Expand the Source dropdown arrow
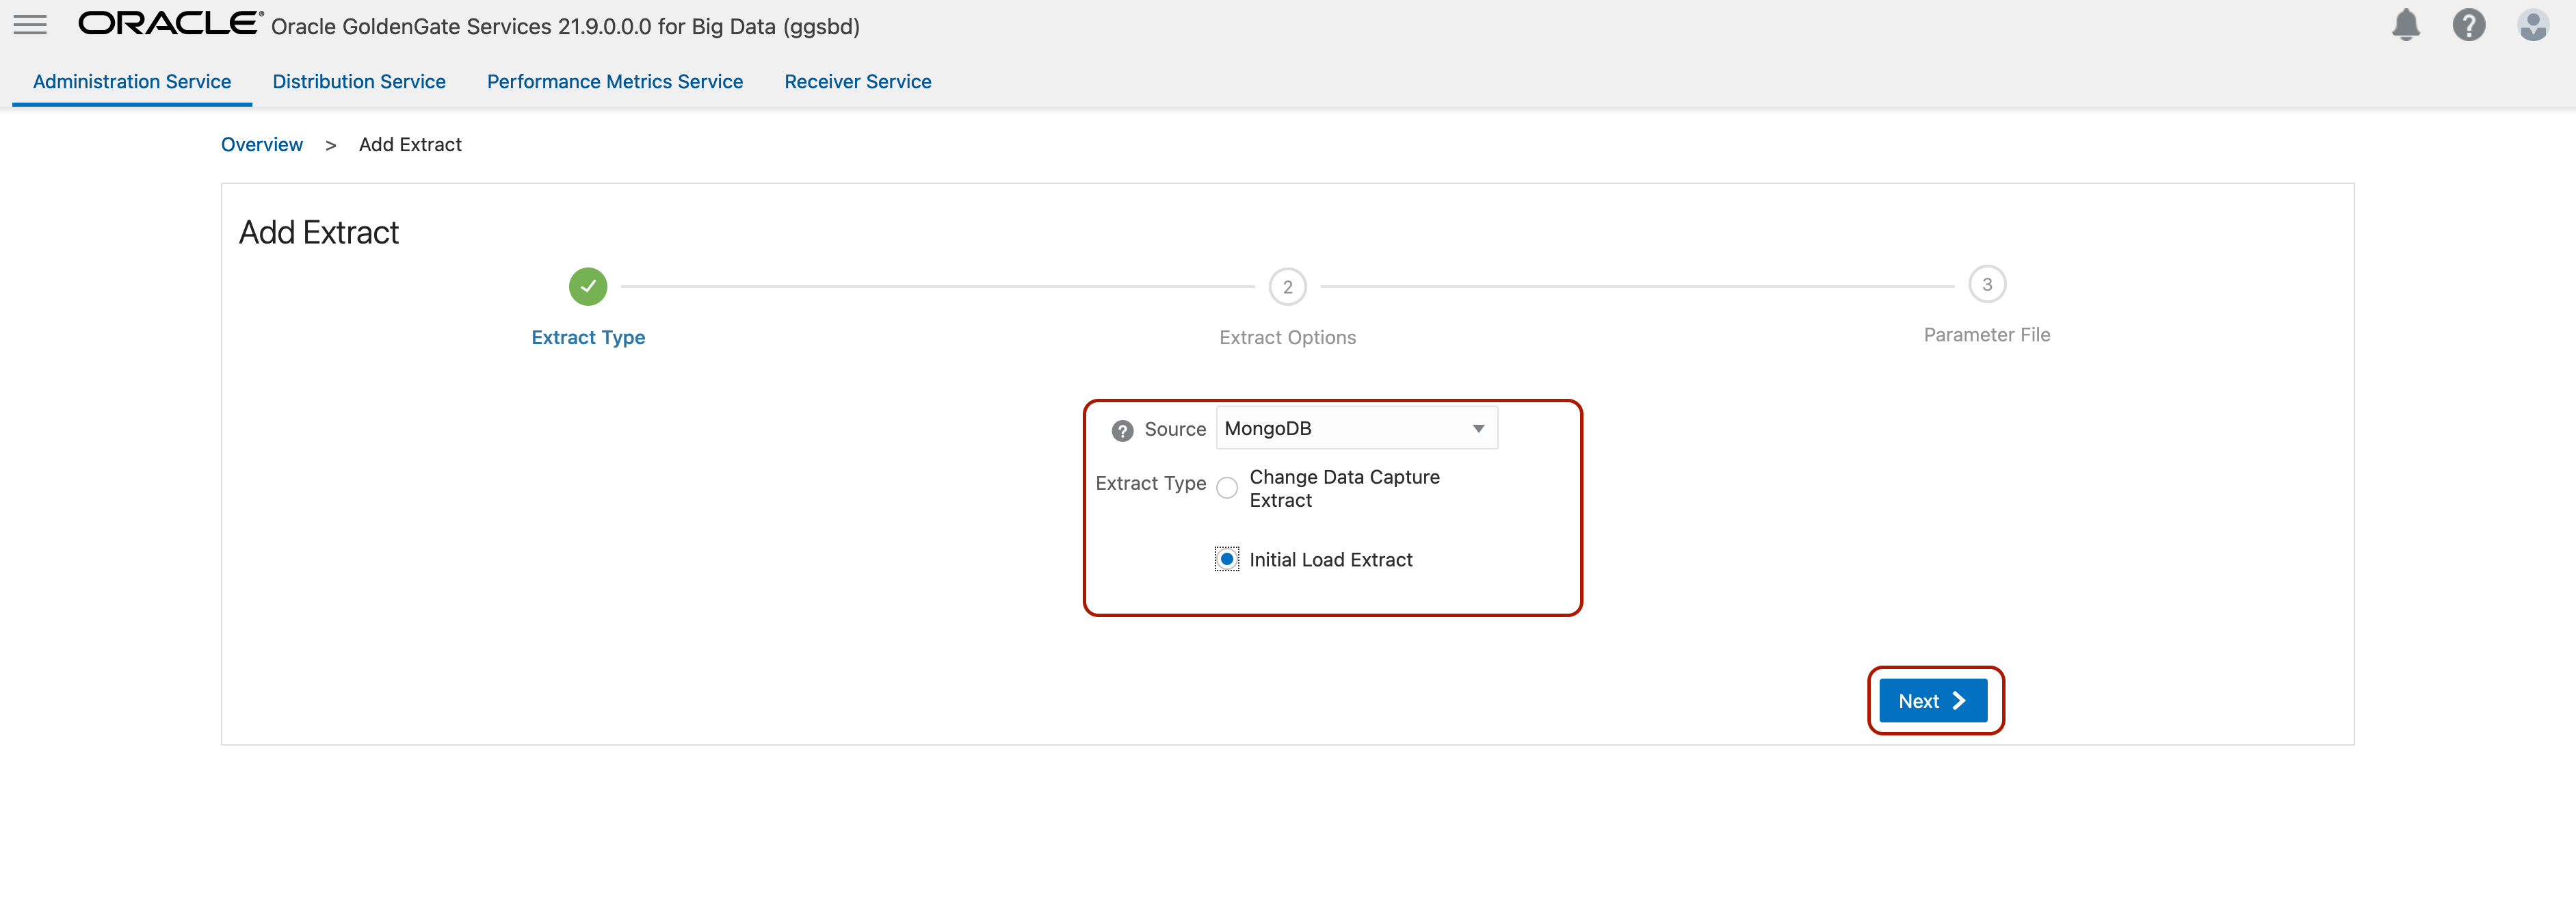The width and height of the screenshot is (2576, 903). (x=1478, y=429)
